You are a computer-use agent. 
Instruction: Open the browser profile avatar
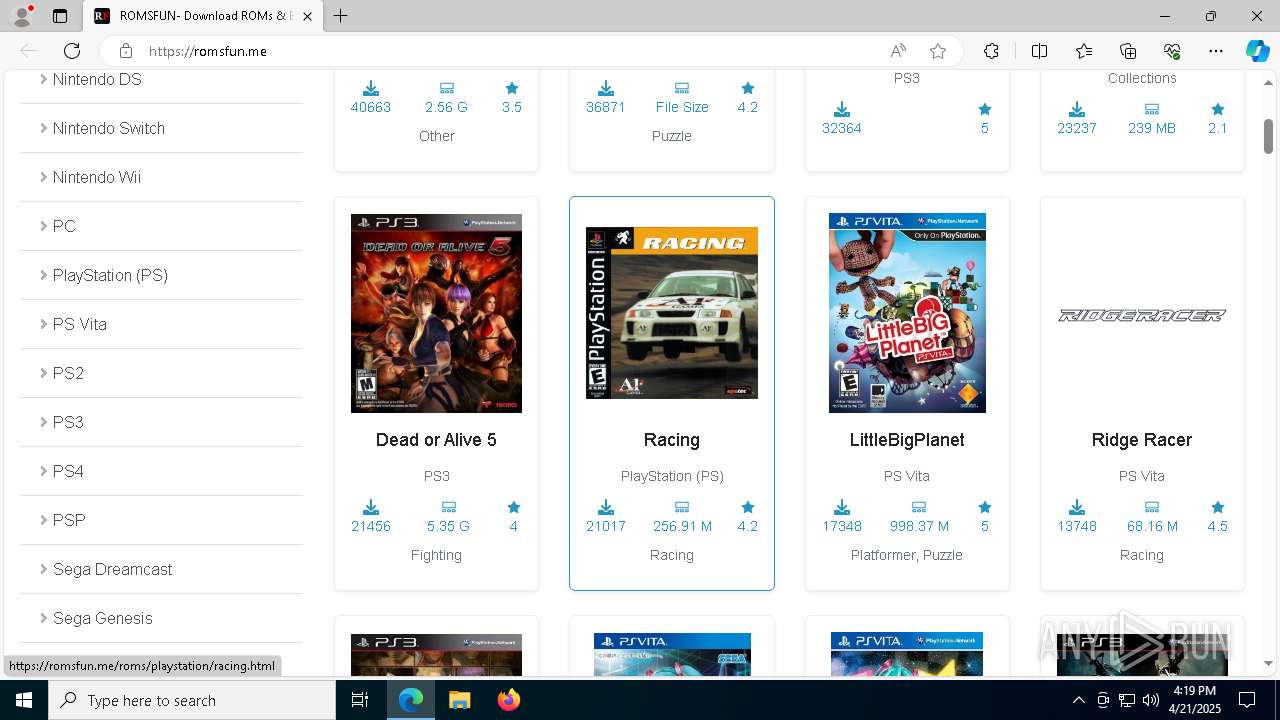point(22,16)
